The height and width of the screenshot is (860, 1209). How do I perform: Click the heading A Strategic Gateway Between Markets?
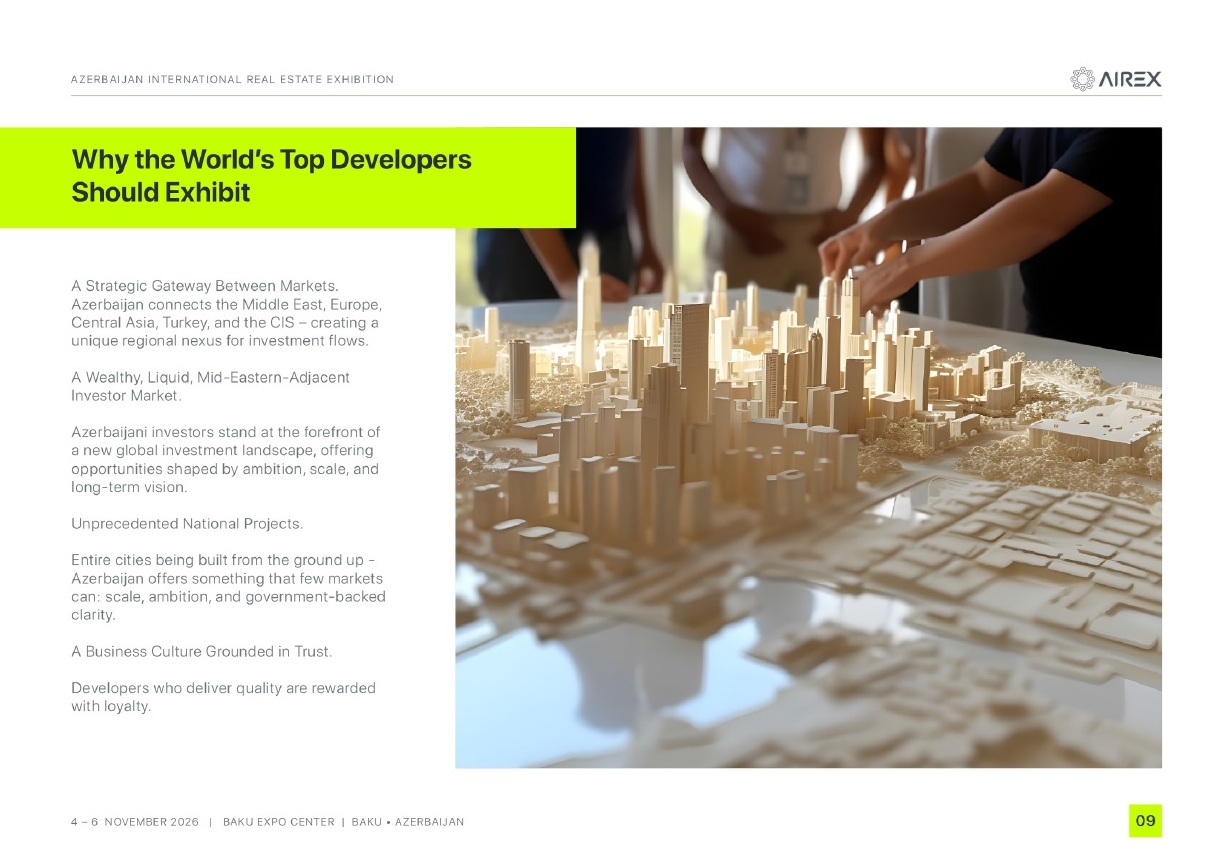[207, 288]
